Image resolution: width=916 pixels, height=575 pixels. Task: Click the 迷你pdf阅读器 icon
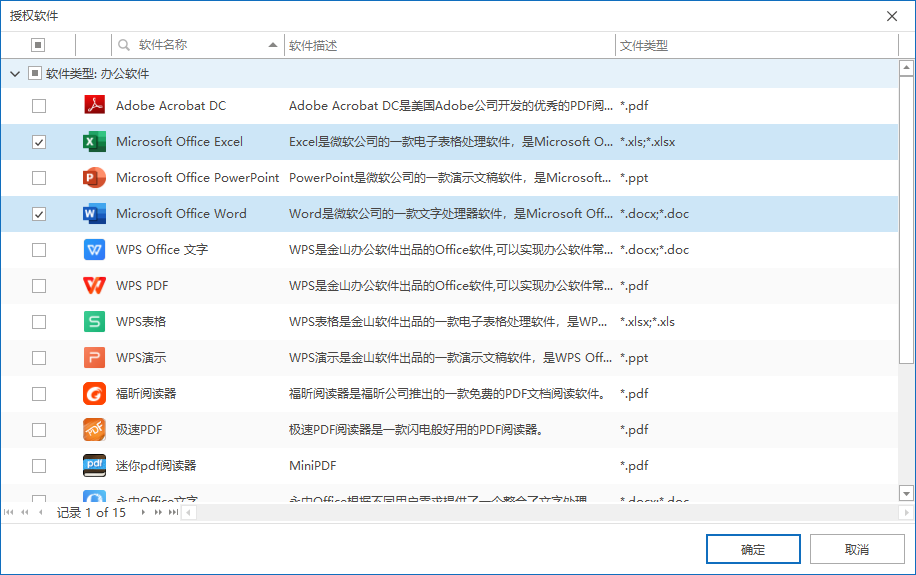pos(94,466)
